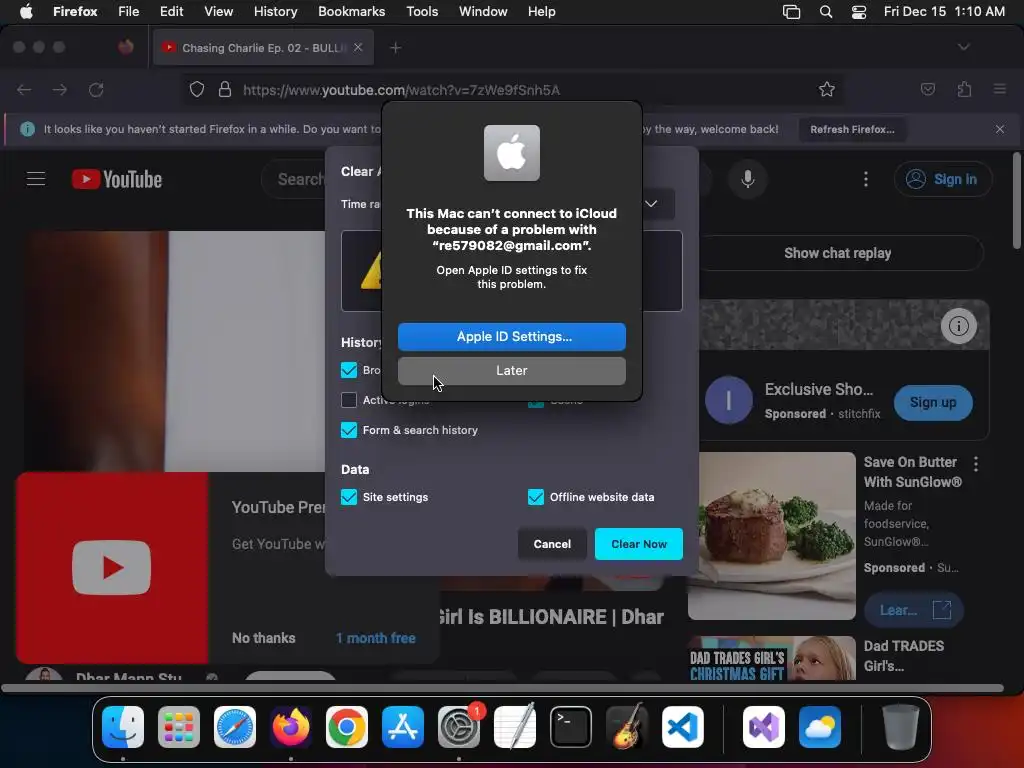Toggle the Form & search history checkbox

coord(349,430)
